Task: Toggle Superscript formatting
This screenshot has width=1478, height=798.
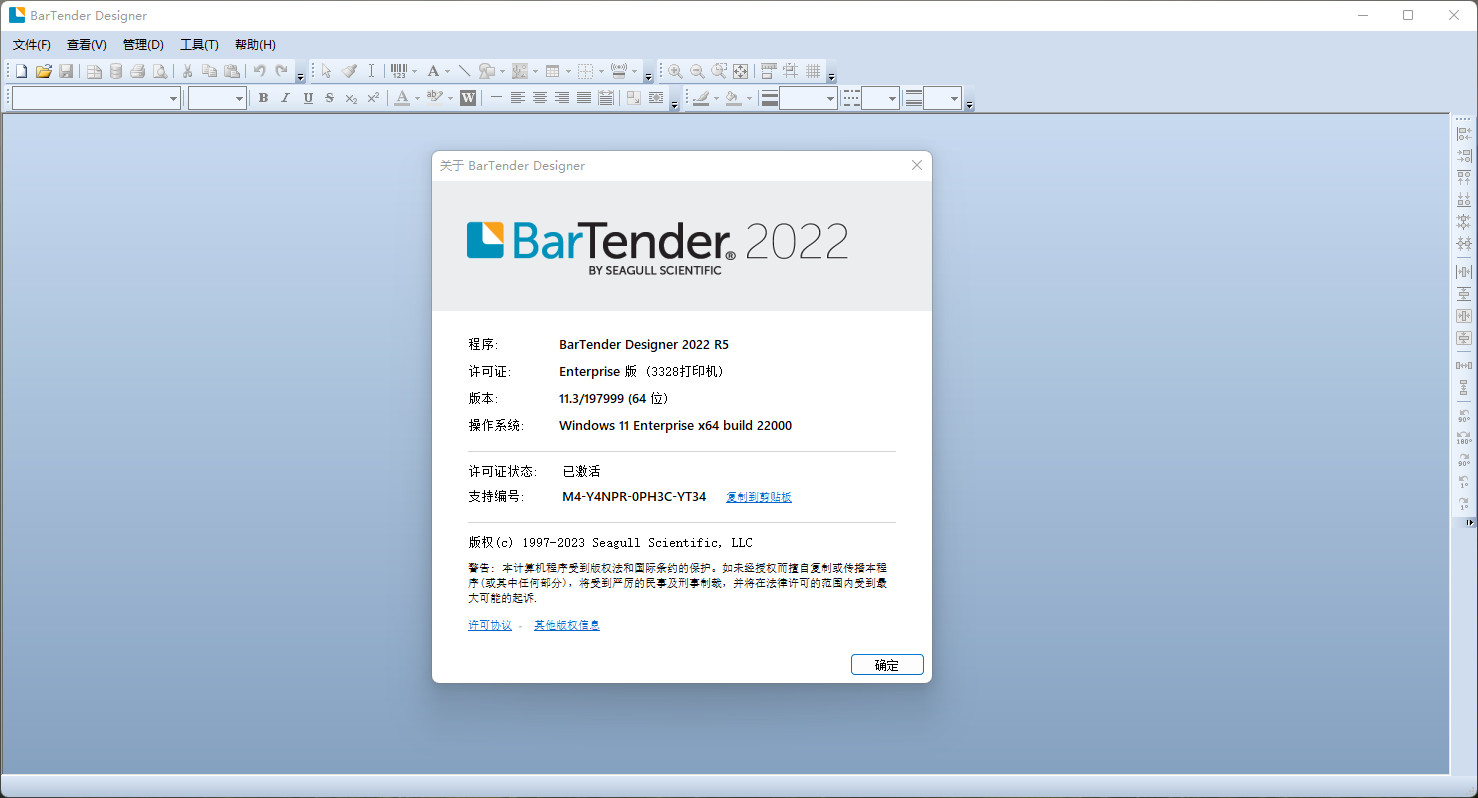Action: click(373, 98)
